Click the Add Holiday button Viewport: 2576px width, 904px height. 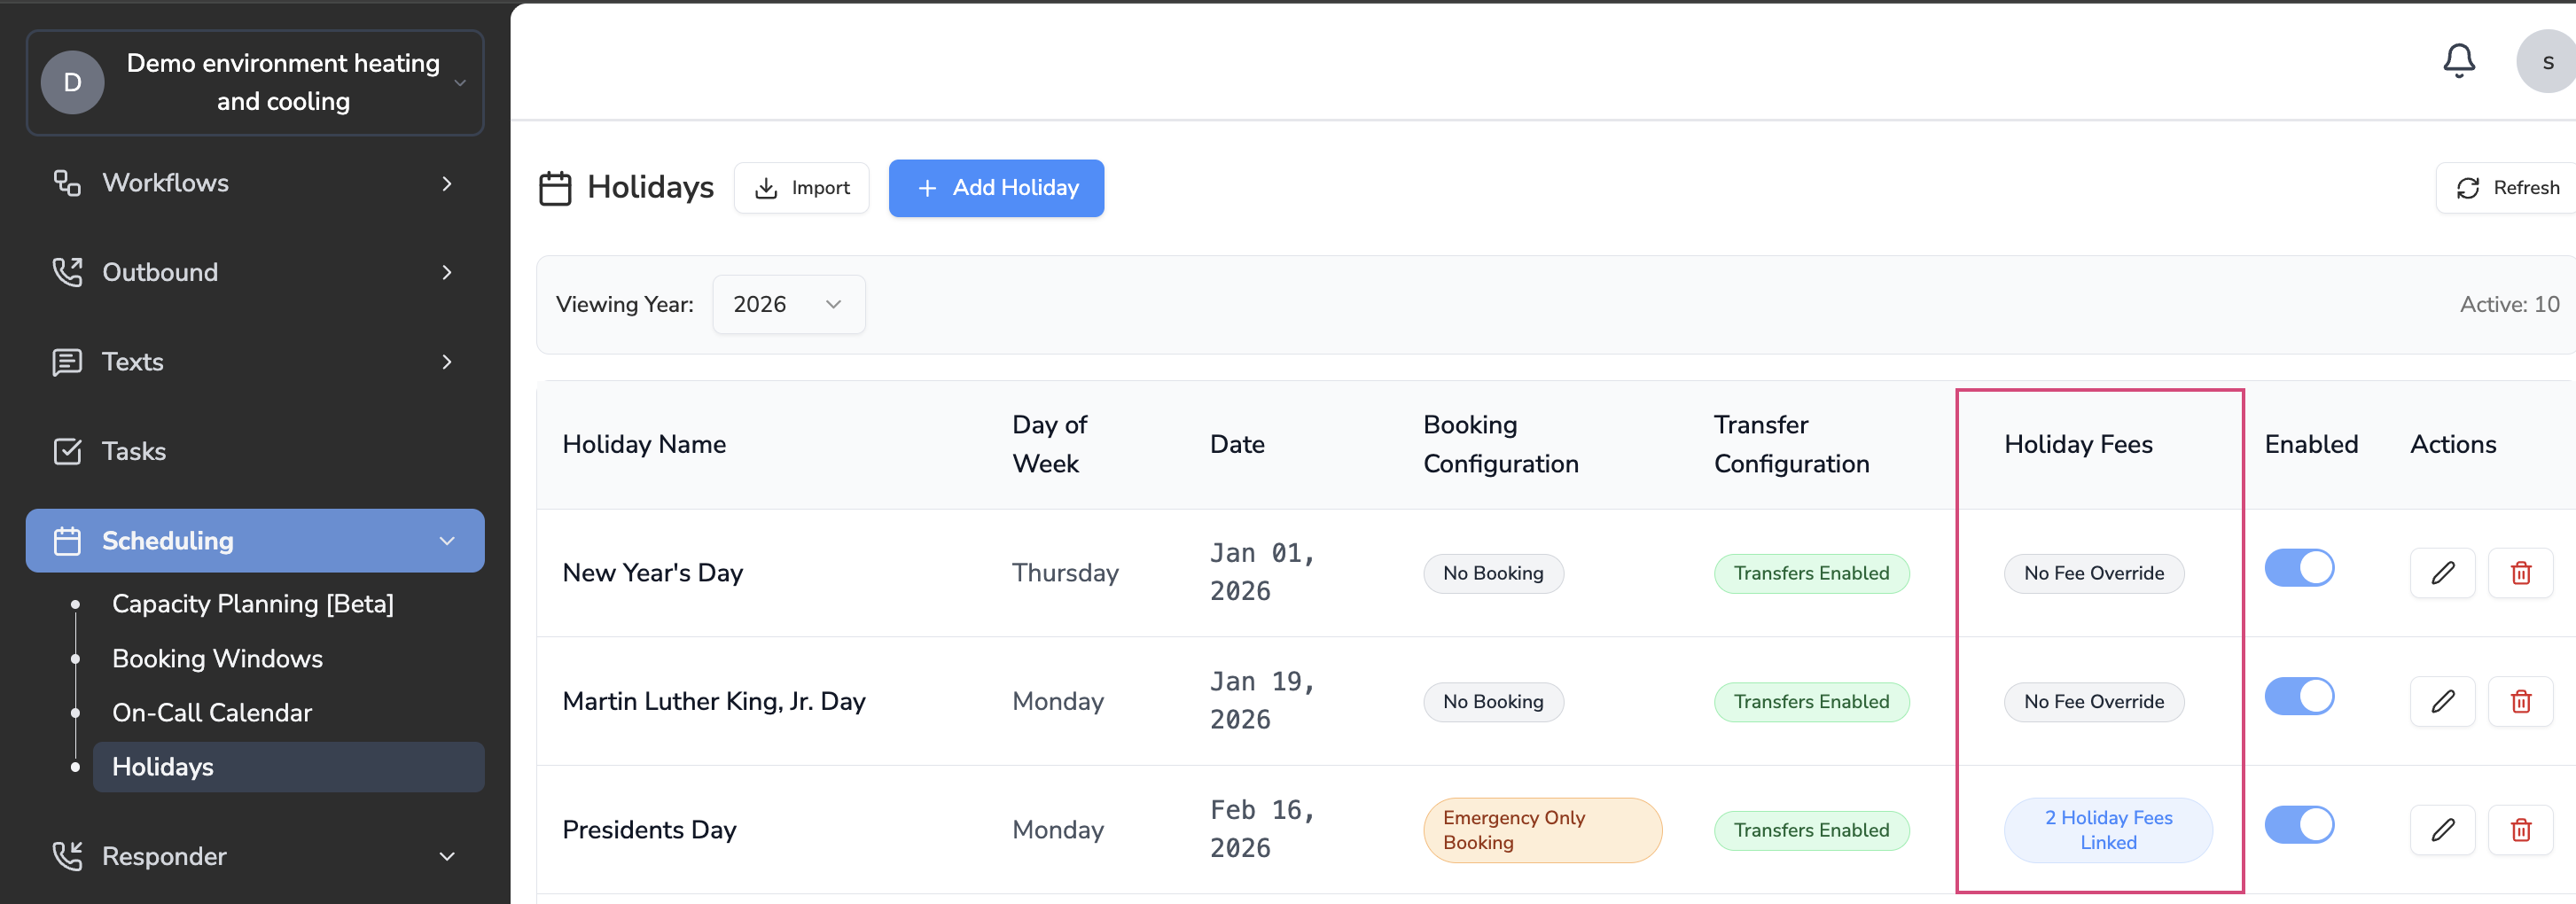point(996,188)
